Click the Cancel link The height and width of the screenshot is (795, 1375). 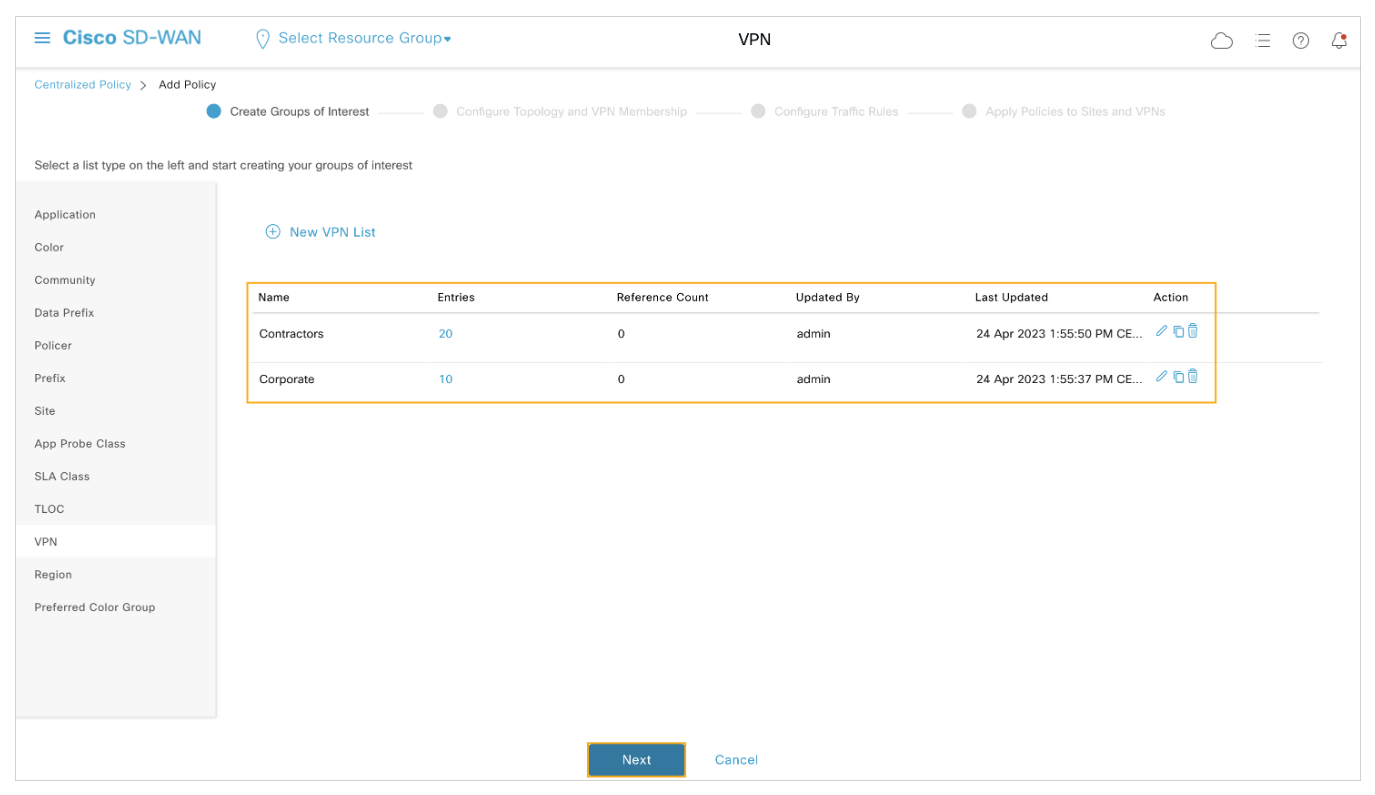[736, 760]
